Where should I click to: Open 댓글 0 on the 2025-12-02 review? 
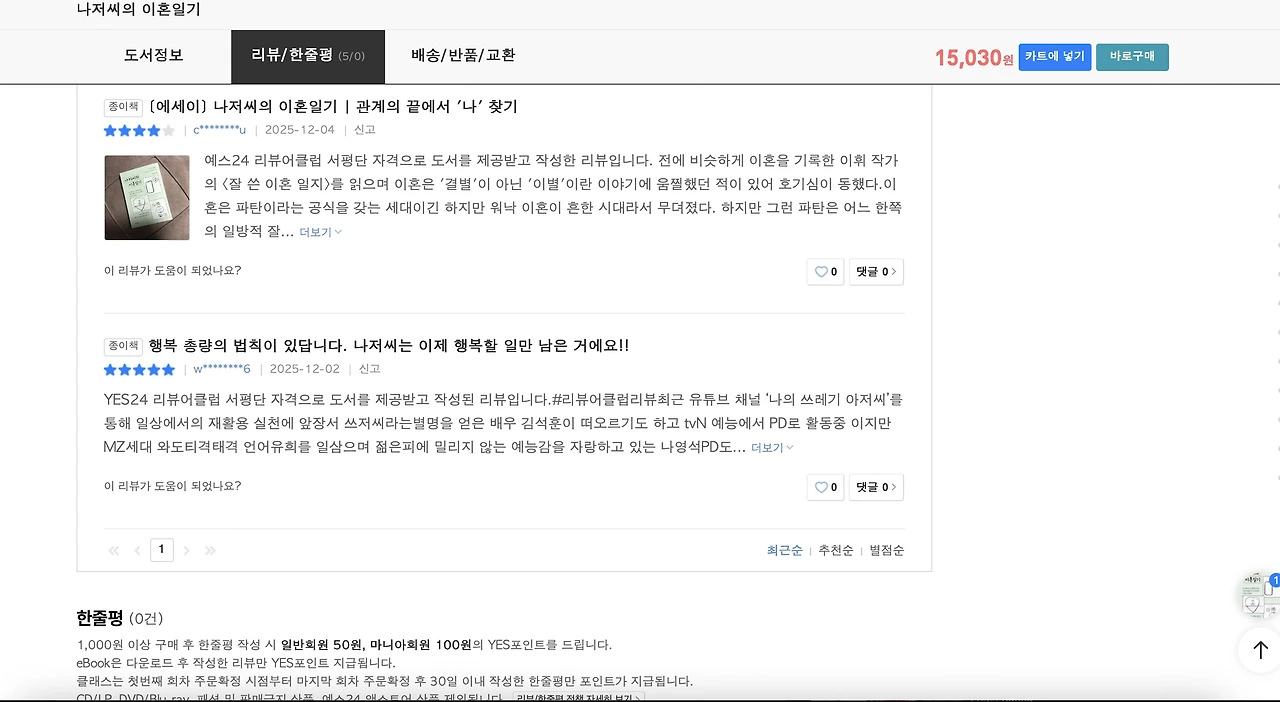[x=876, y=487]
